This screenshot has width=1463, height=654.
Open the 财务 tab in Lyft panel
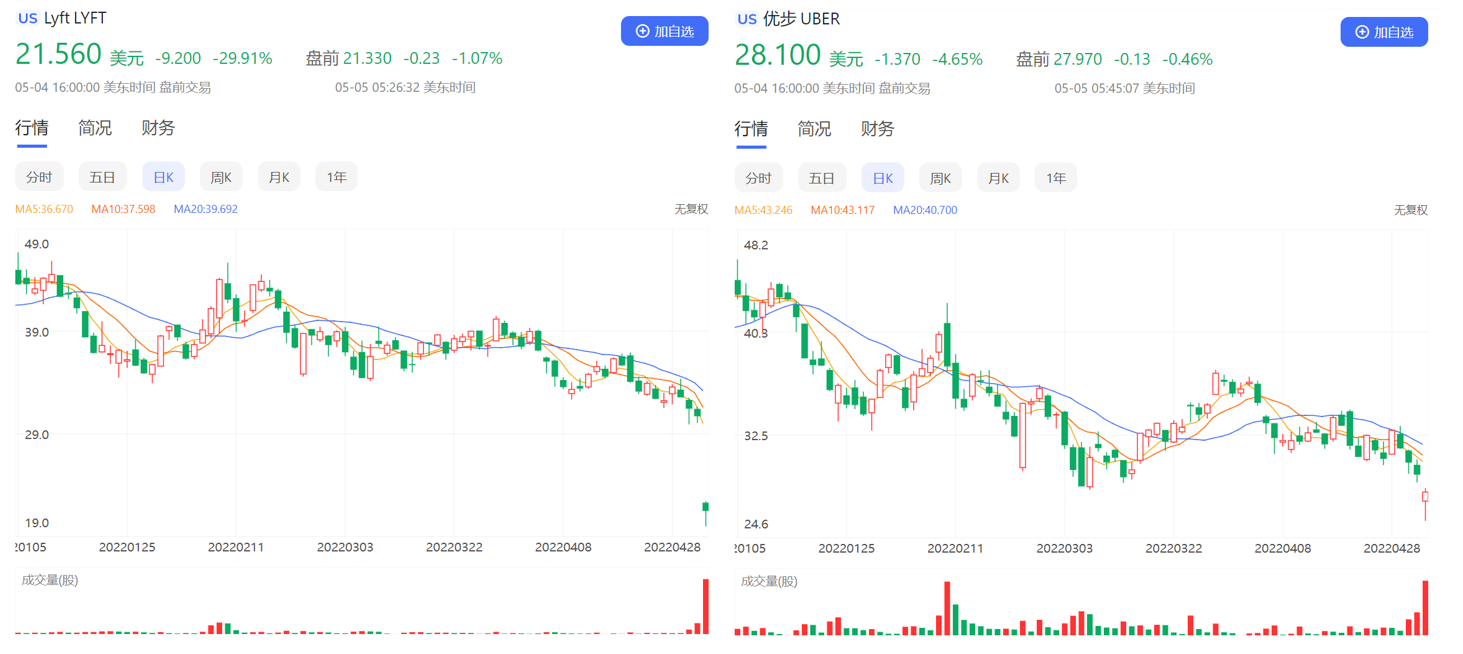[x=158, y=128]
